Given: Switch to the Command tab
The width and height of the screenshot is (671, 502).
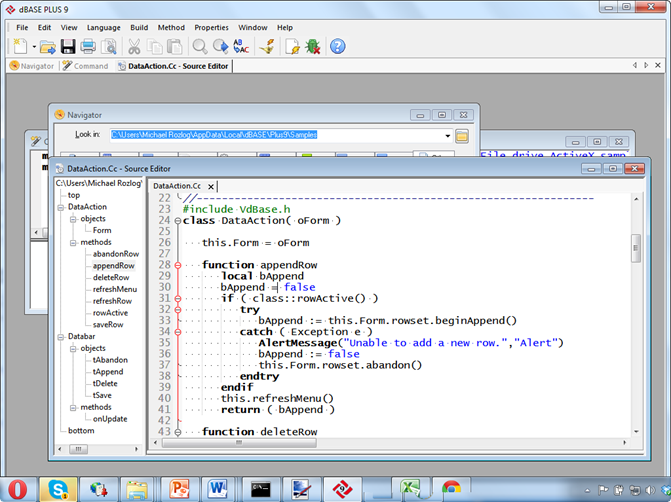Looking at the screenshot, I should pos(85,66).
